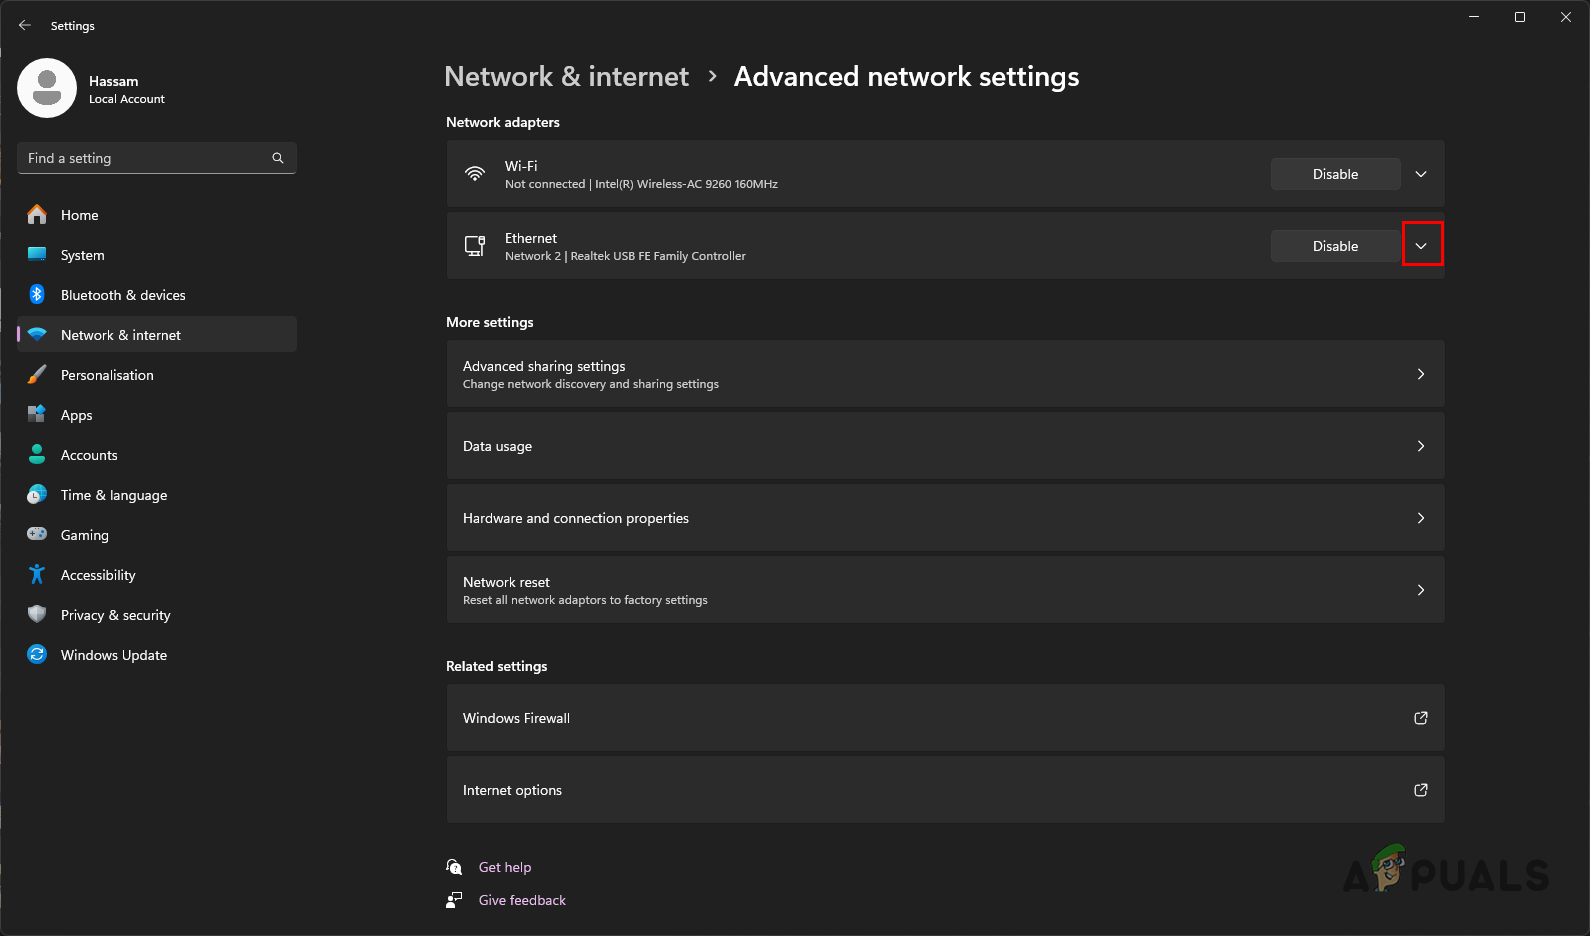Click the Privacy & security shield icon
The width and height of the screenshot is (1590, 936).
coord(37,614)
